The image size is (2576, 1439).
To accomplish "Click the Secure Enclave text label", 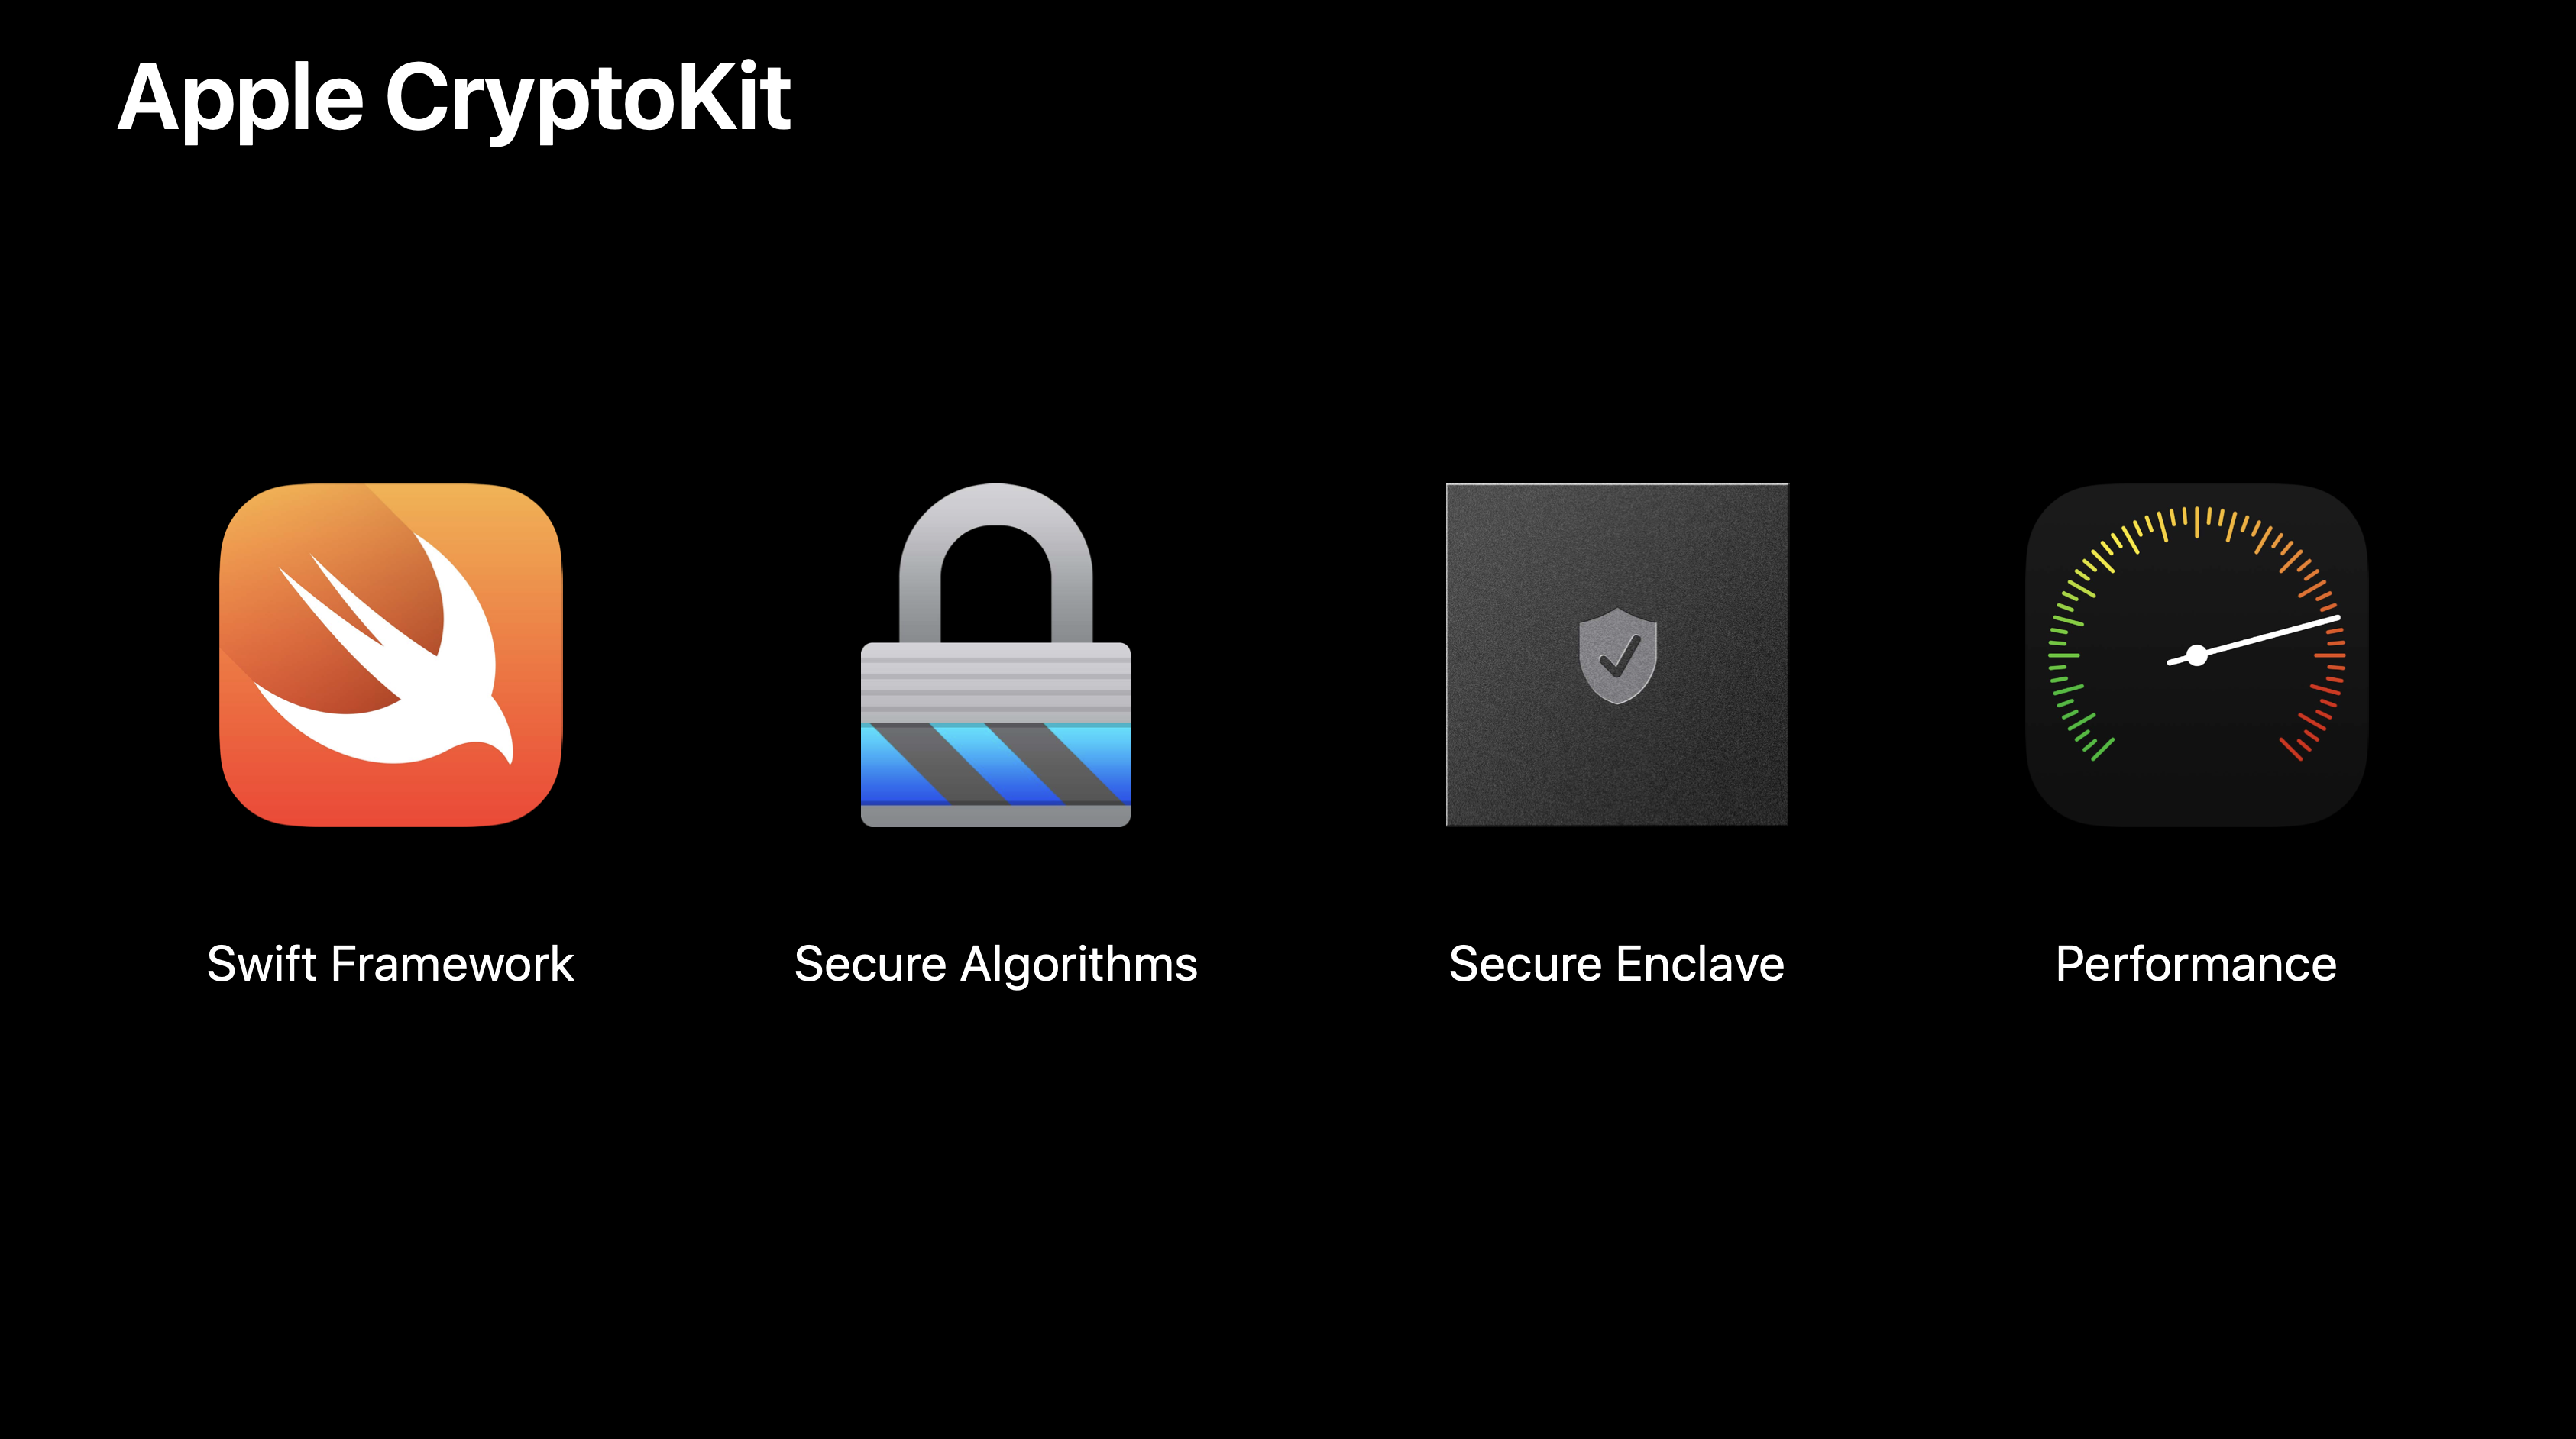I will pyautogui.click(x=1617, y=964).
